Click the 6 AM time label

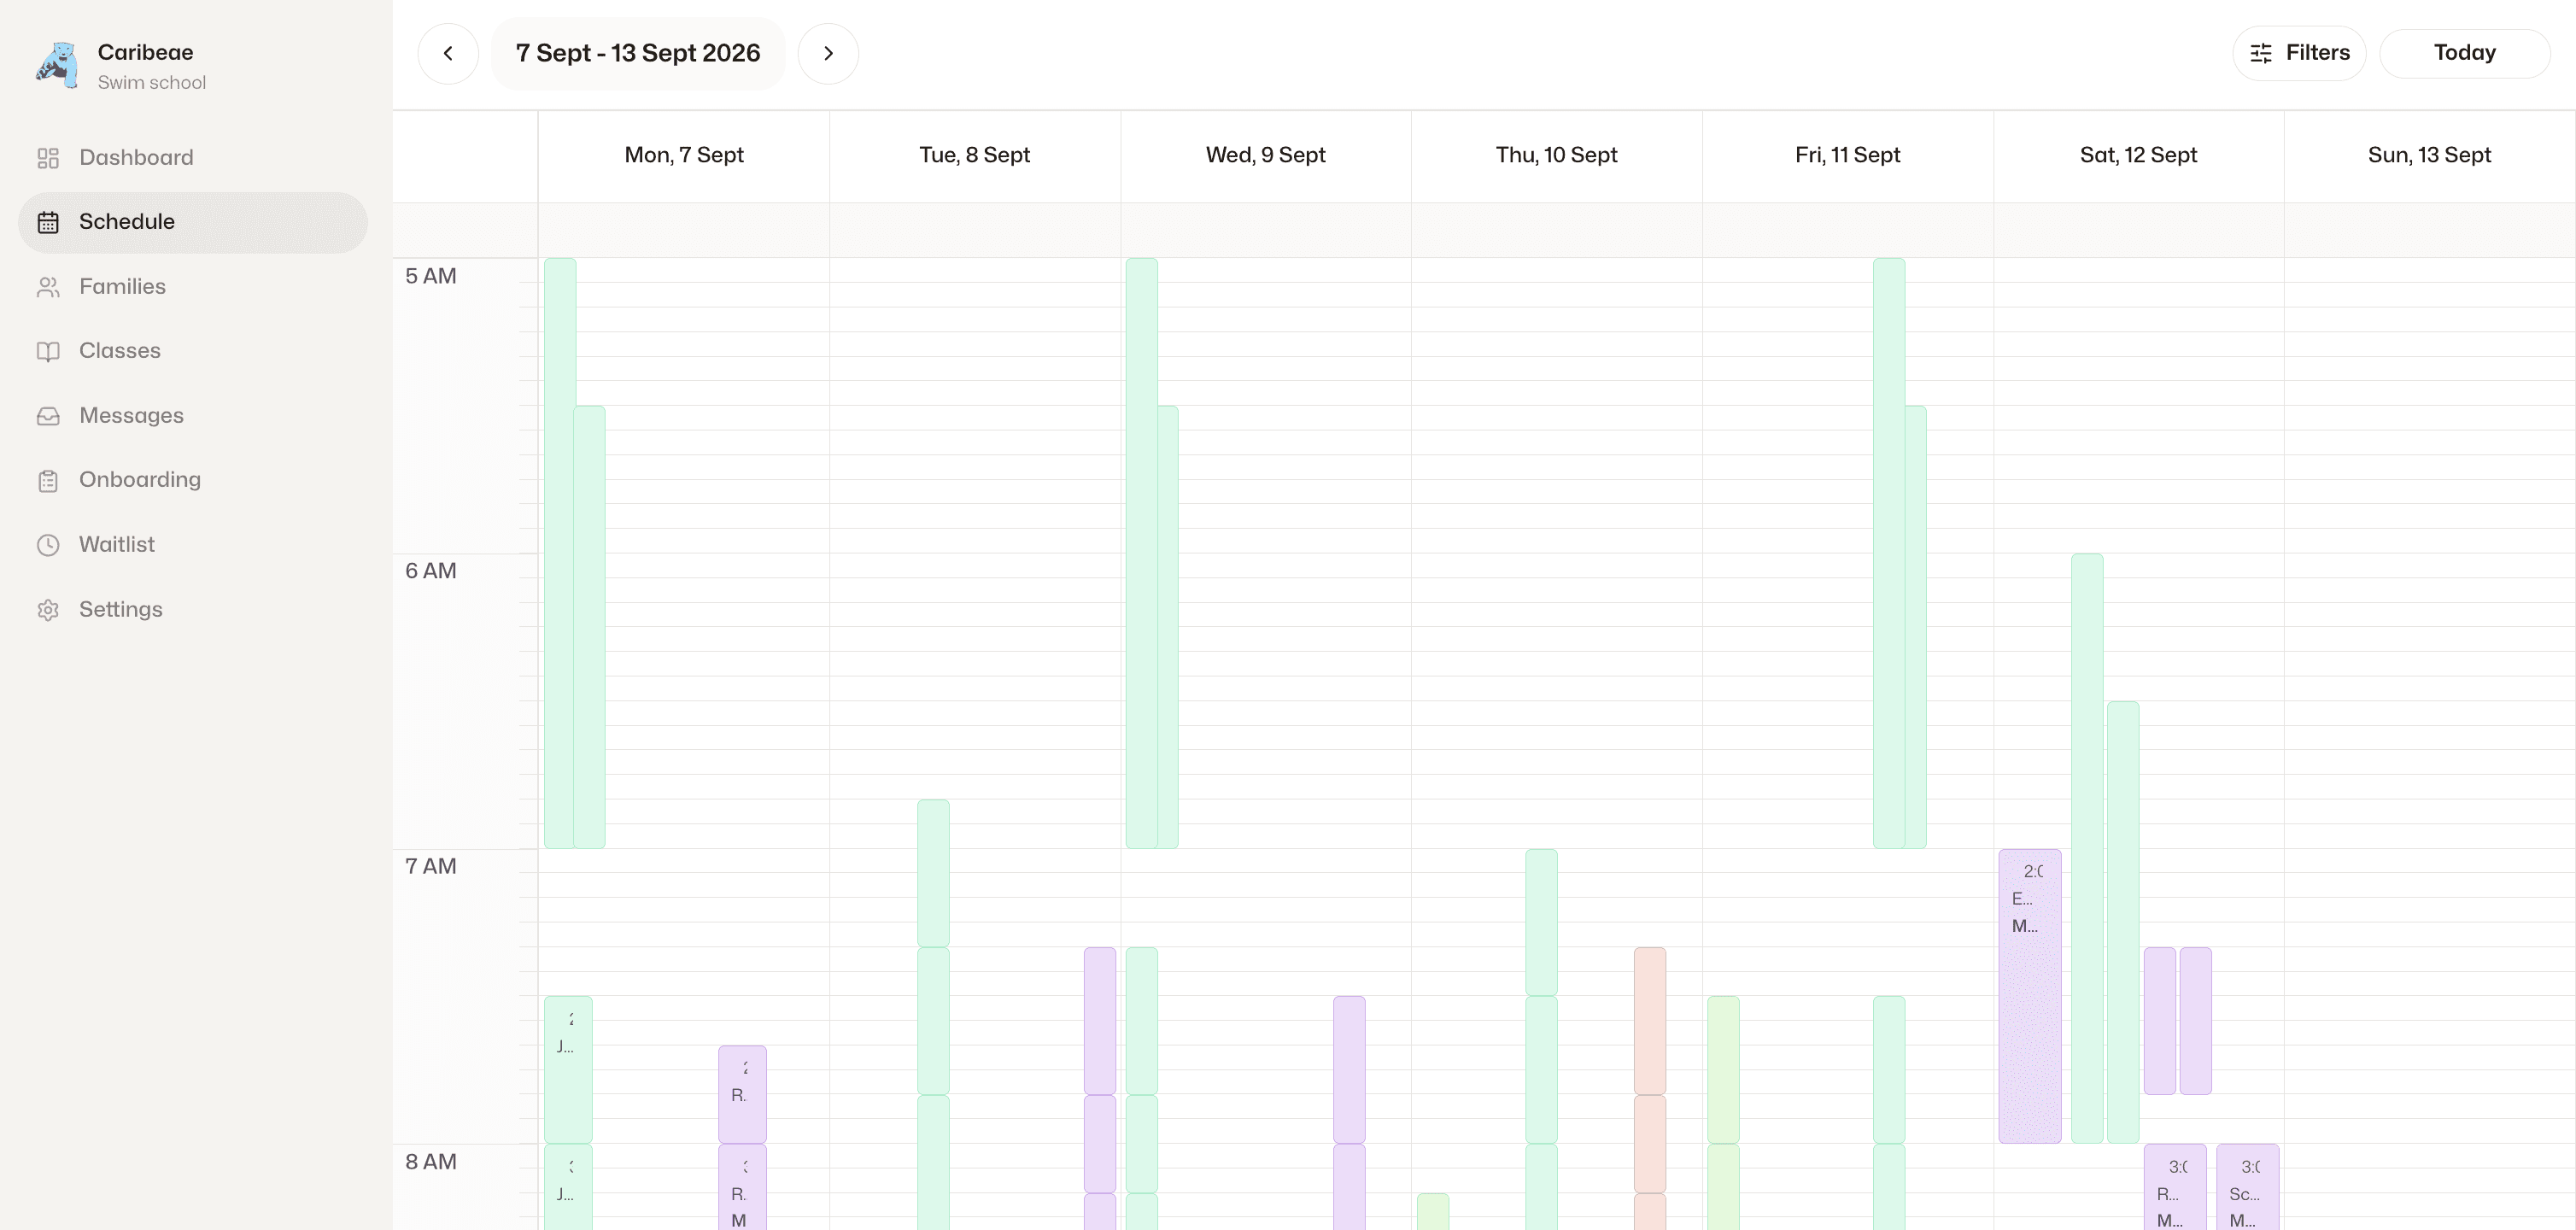431,571
